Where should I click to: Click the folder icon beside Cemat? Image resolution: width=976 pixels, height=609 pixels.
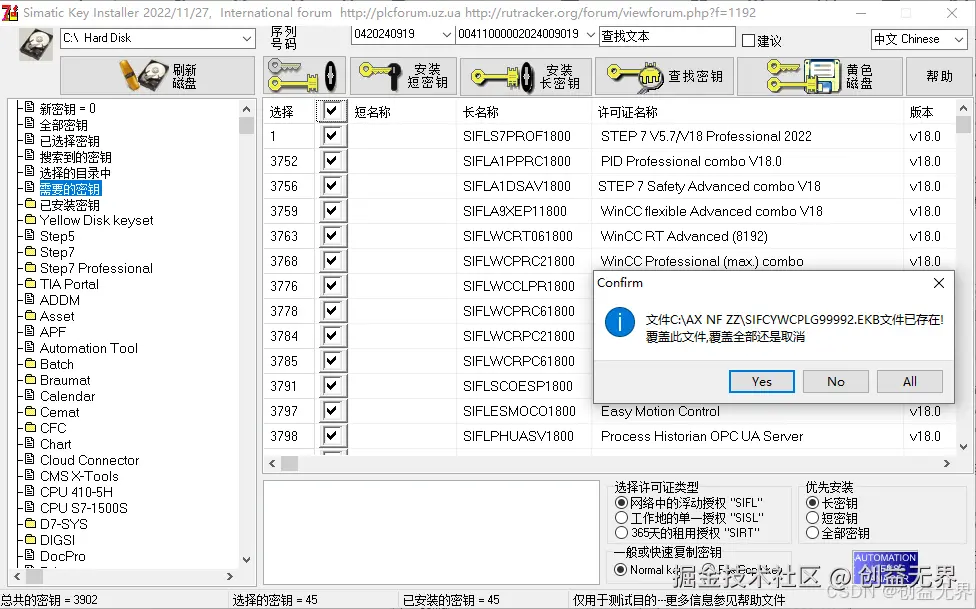click(30, 411)
